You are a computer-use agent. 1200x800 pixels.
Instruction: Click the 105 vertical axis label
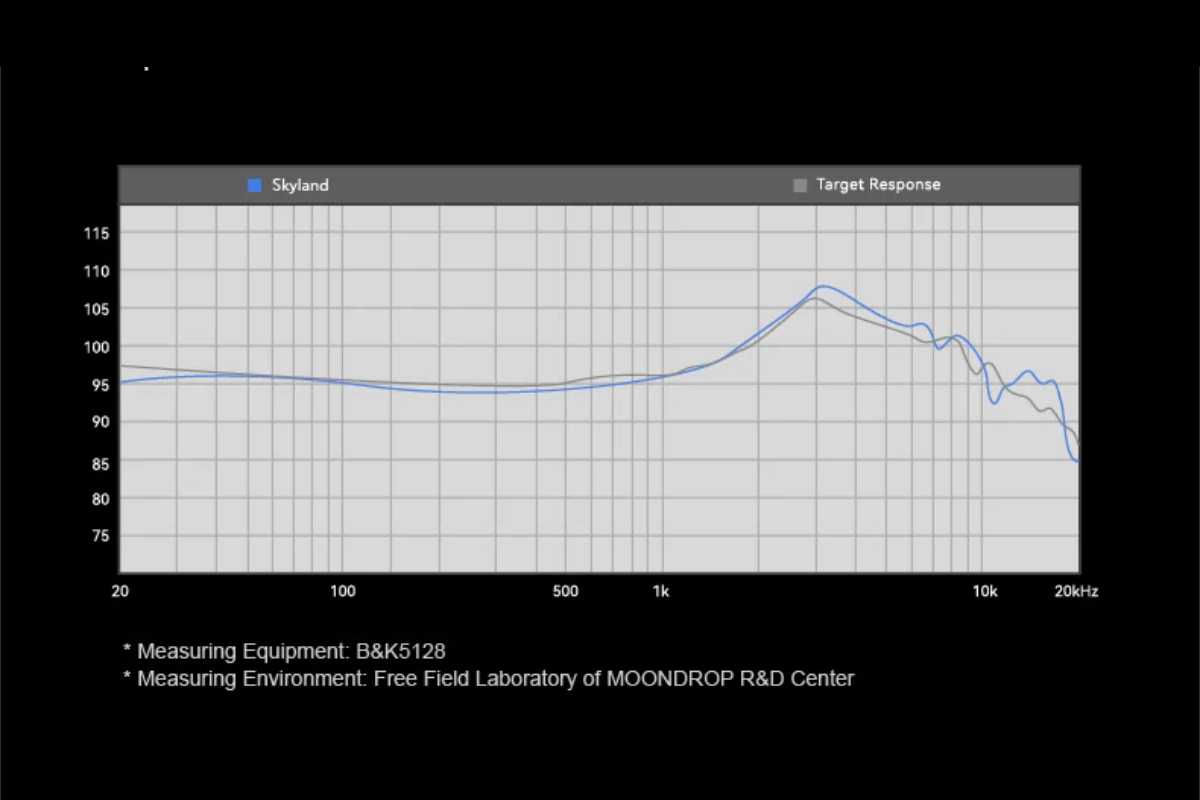tap(97, 309)
